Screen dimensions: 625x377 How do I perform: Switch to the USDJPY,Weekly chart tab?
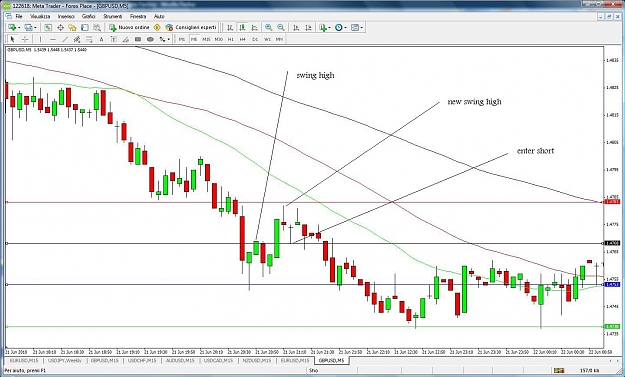(x=64, y=360)
